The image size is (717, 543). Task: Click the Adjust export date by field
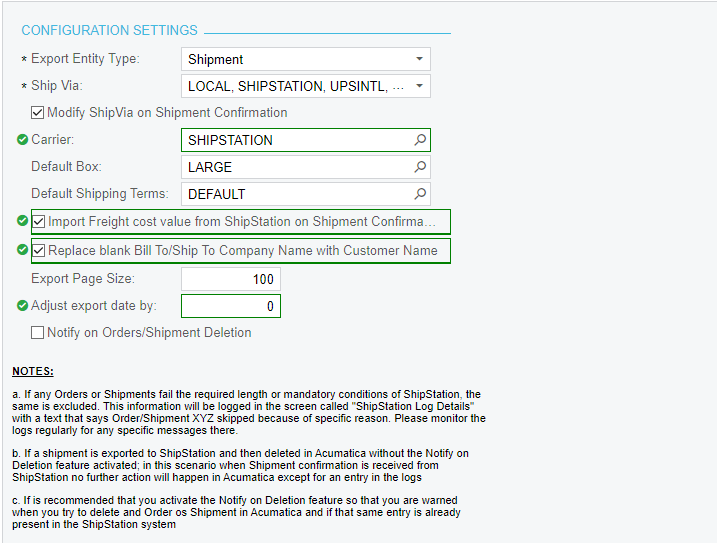point(231,306)
